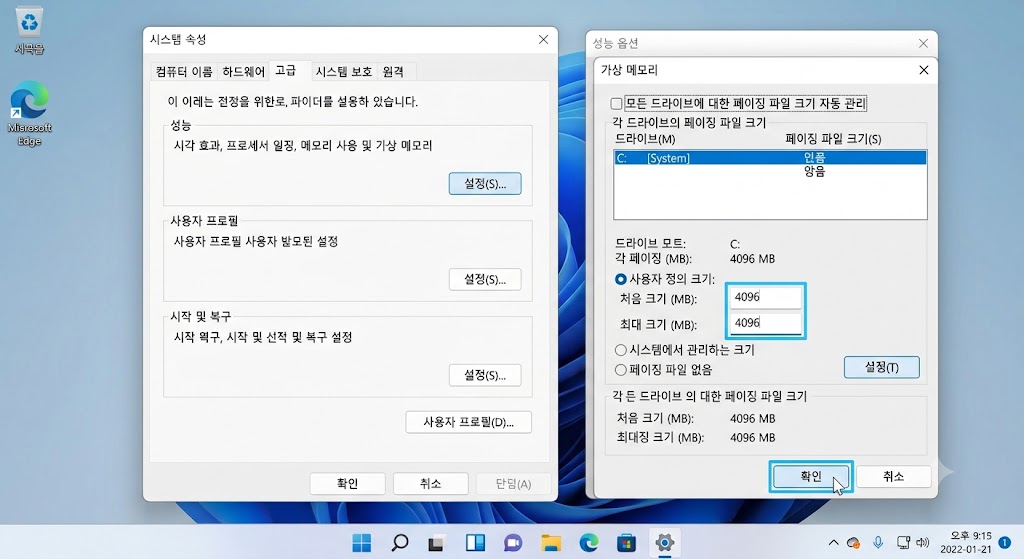Open the Windows Start menu
1024x559 pixels.
(361, 543)
